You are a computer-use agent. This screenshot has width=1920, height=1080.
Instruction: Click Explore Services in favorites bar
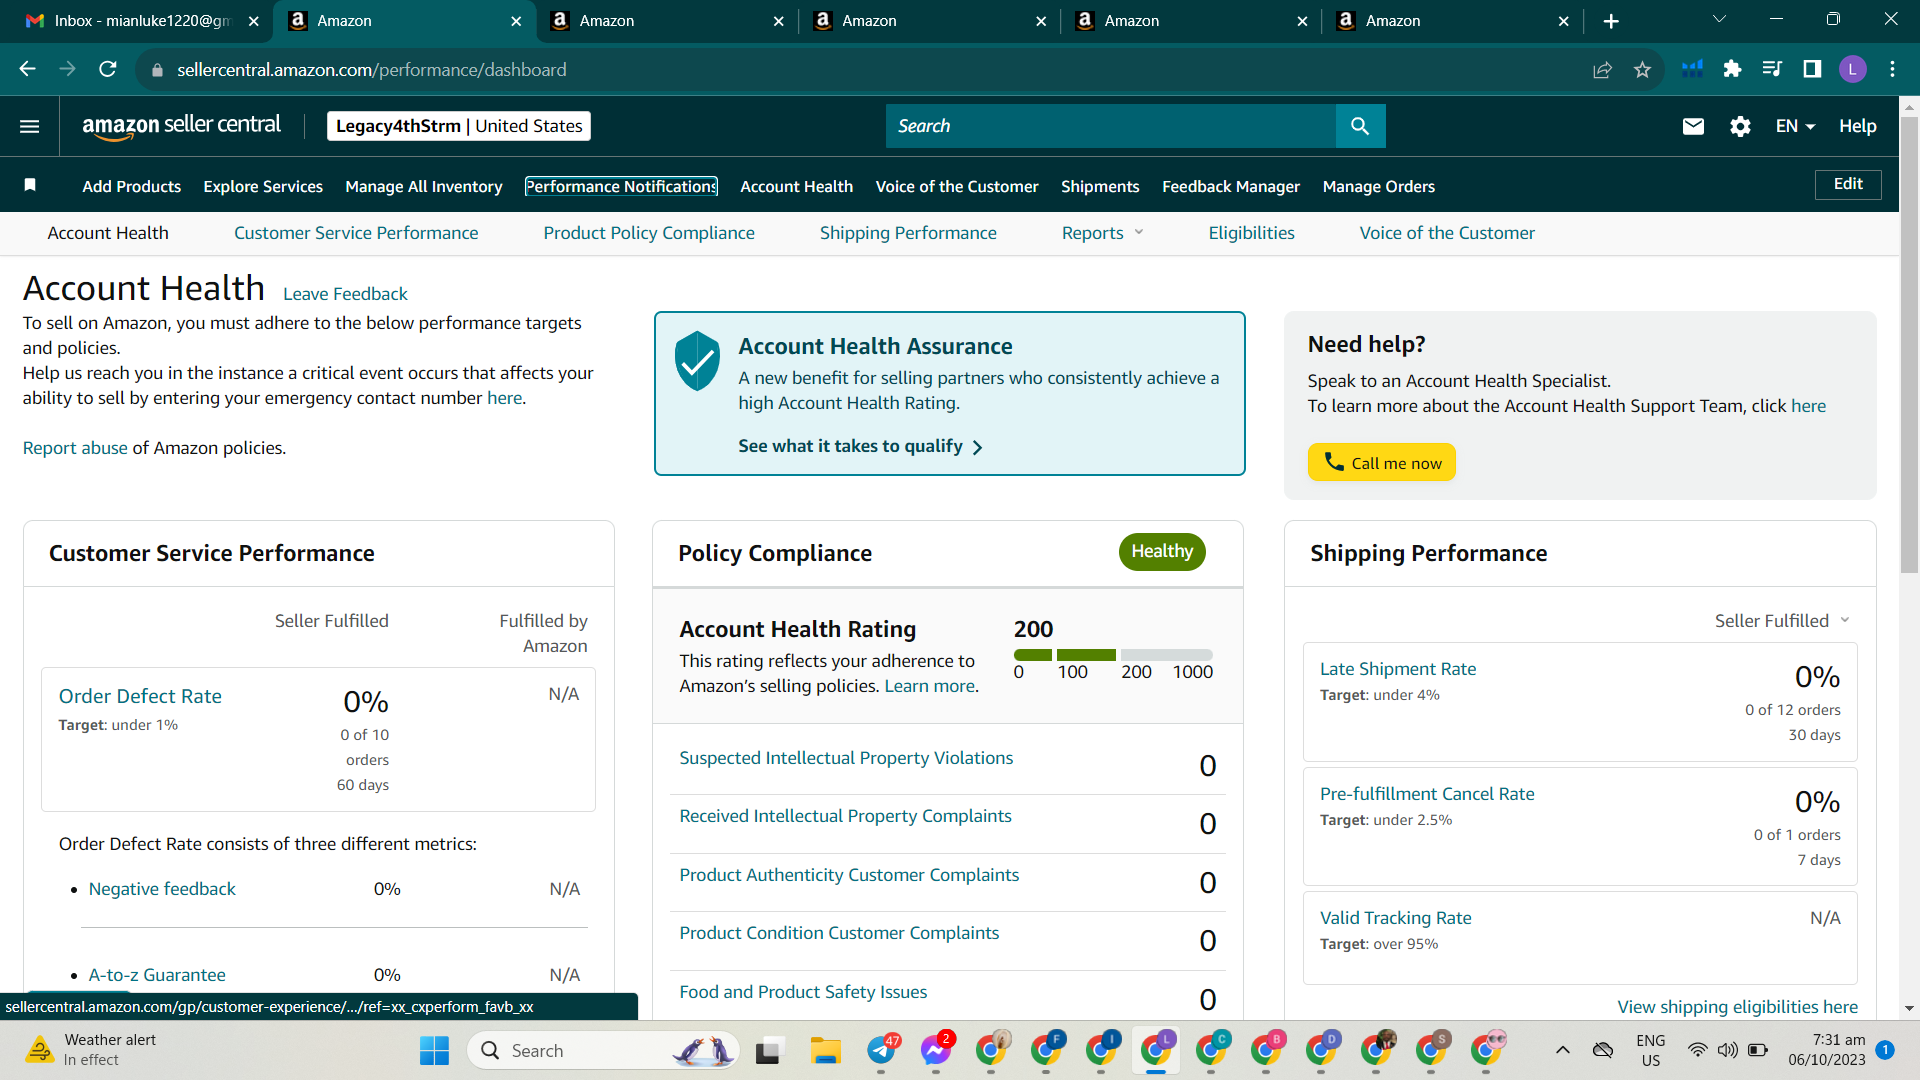pos(263,186)
